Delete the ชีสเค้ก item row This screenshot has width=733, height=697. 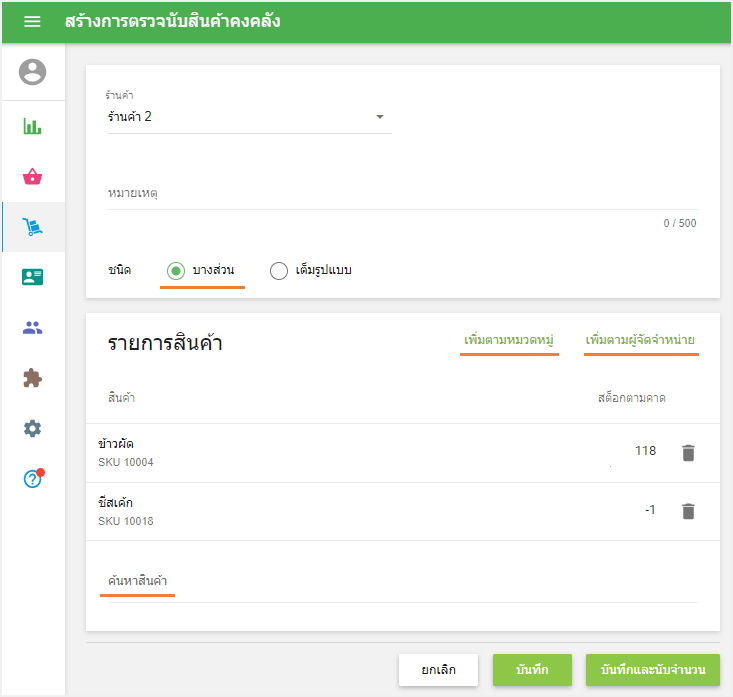pyautogui.click(x=688, y=511)
